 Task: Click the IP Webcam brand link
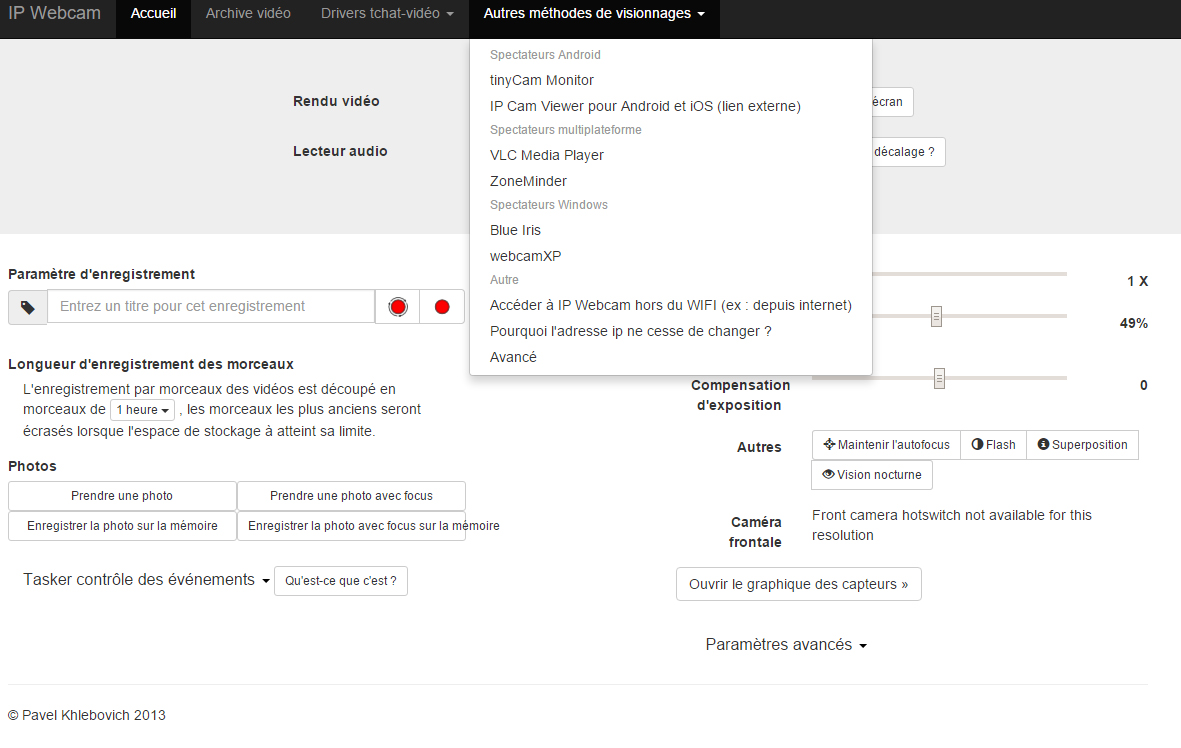54,14
